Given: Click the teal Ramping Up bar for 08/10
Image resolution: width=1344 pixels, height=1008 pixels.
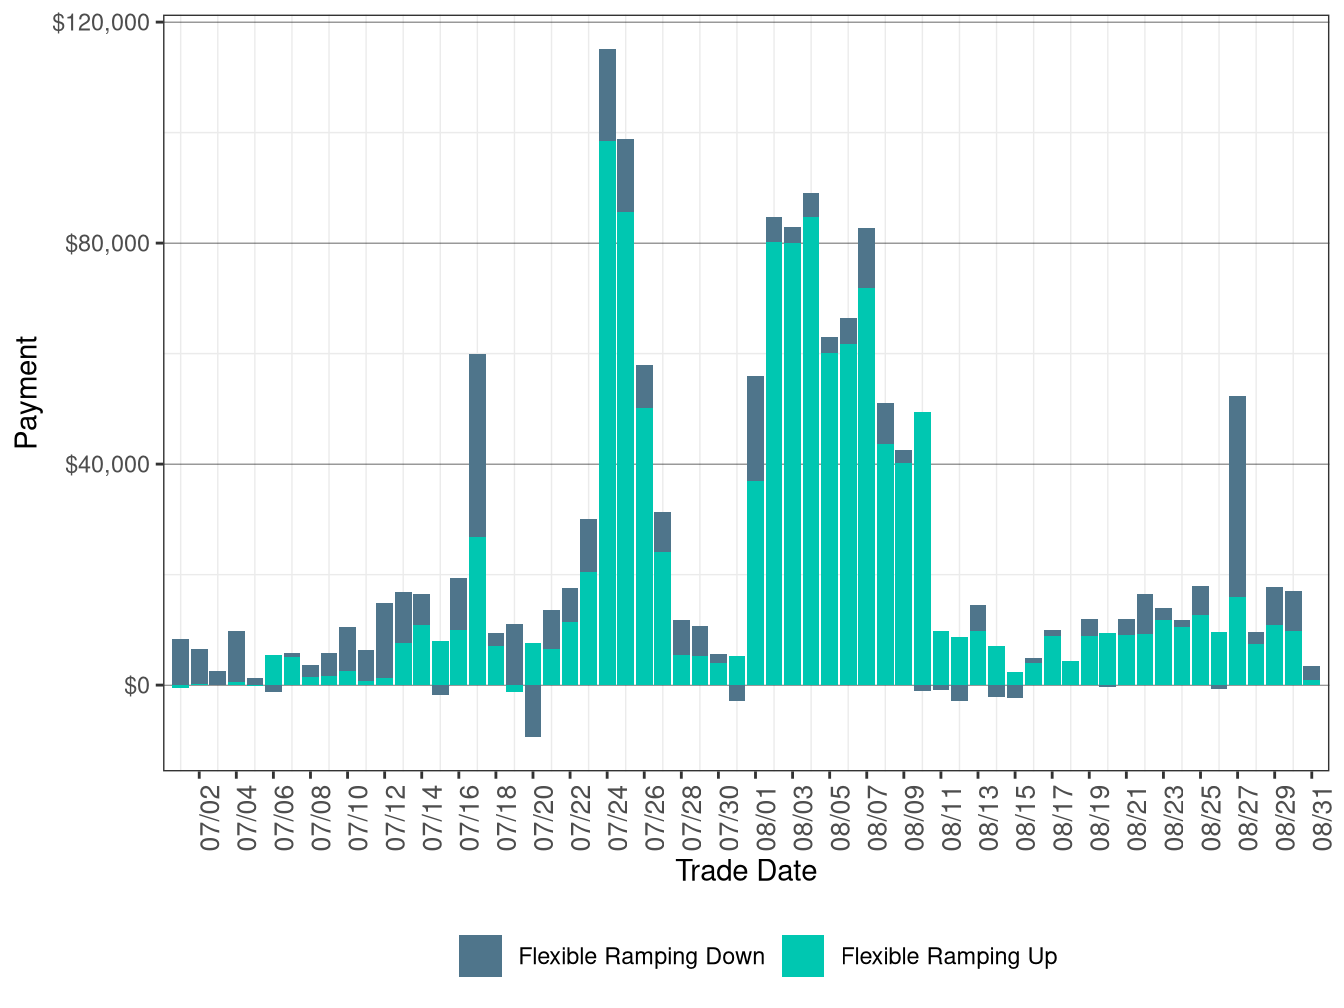Looking at the screenshot, I should [x=922, y=548].
